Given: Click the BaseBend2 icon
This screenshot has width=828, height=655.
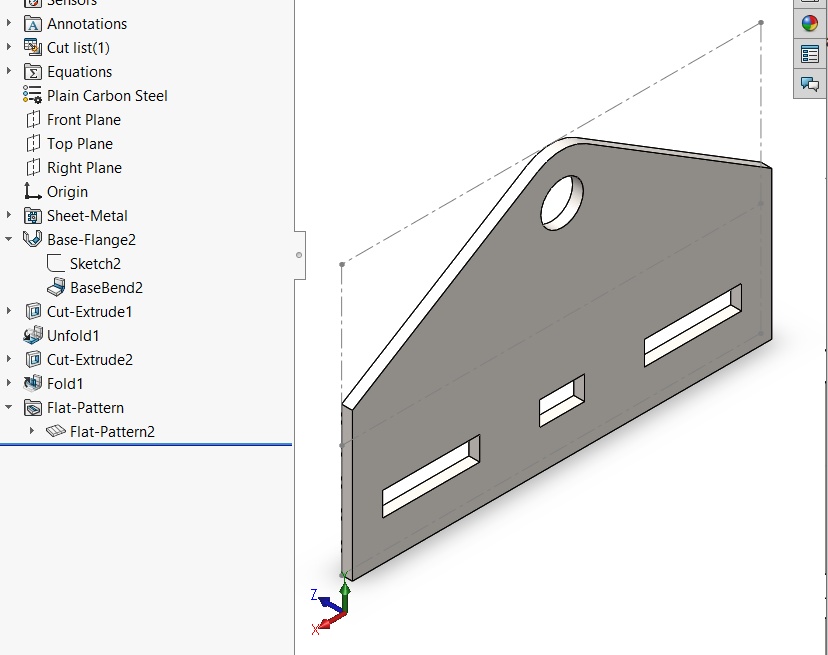Looking at the screenshot, I should 55,287.
